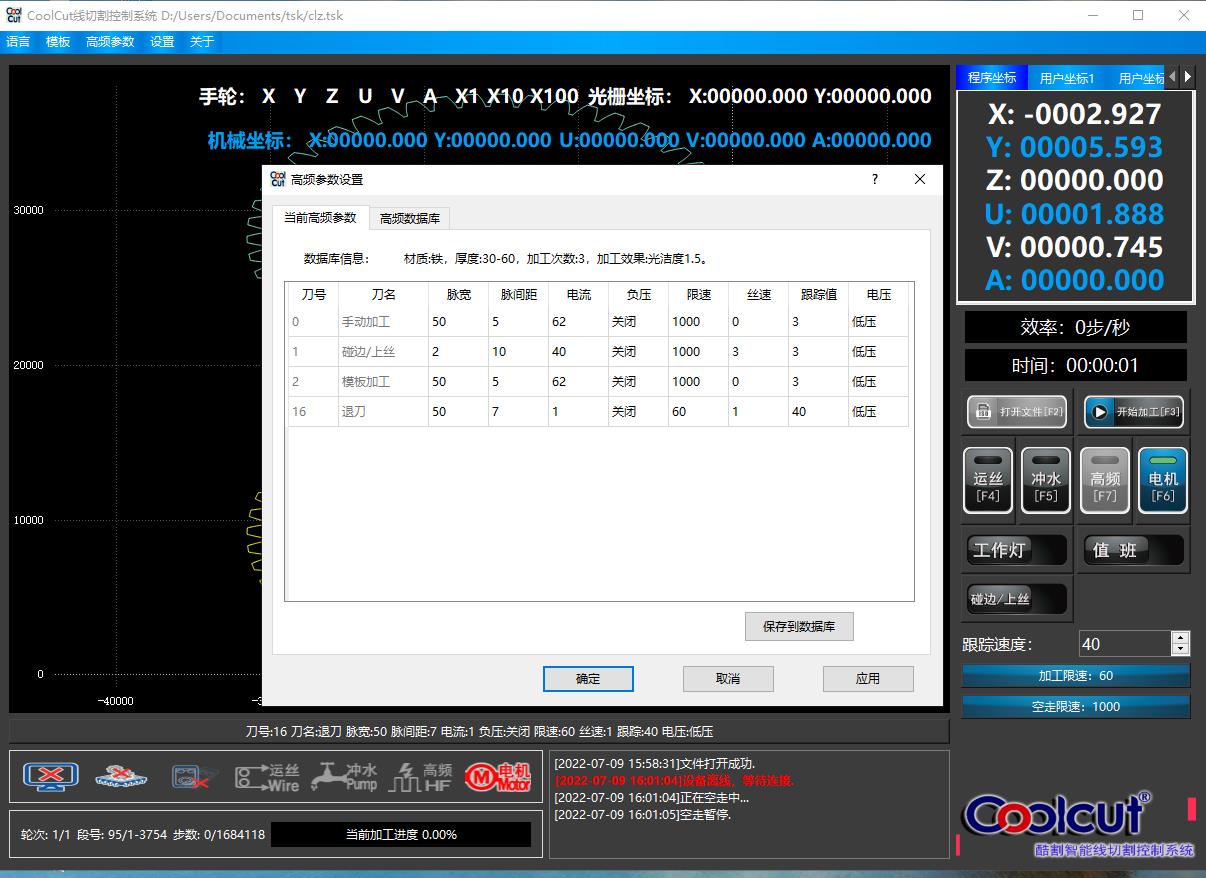This screenshot has height=878, width=1206.
Task: Click the X: -0002.927 coordinate readout
Action: tap(1074, 113)
